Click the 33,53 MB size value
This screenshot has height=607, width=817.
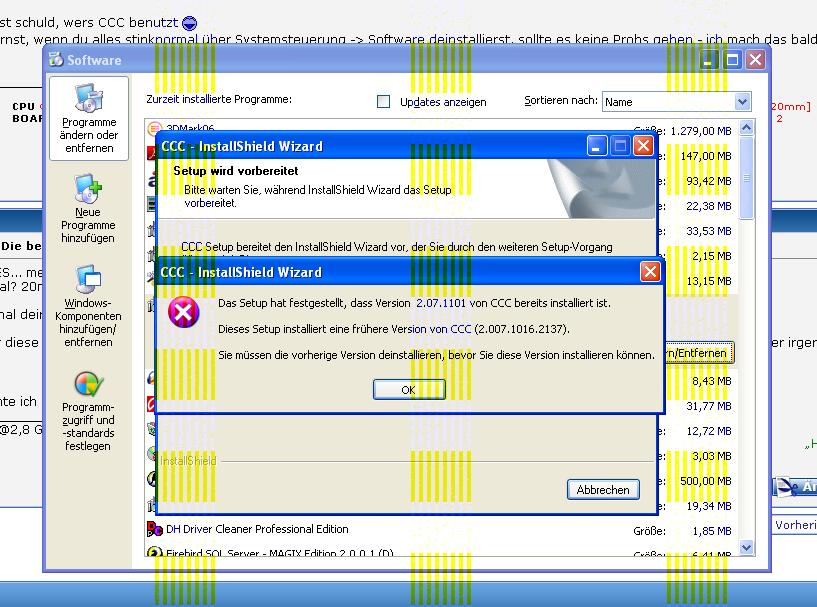coord(709,231)
